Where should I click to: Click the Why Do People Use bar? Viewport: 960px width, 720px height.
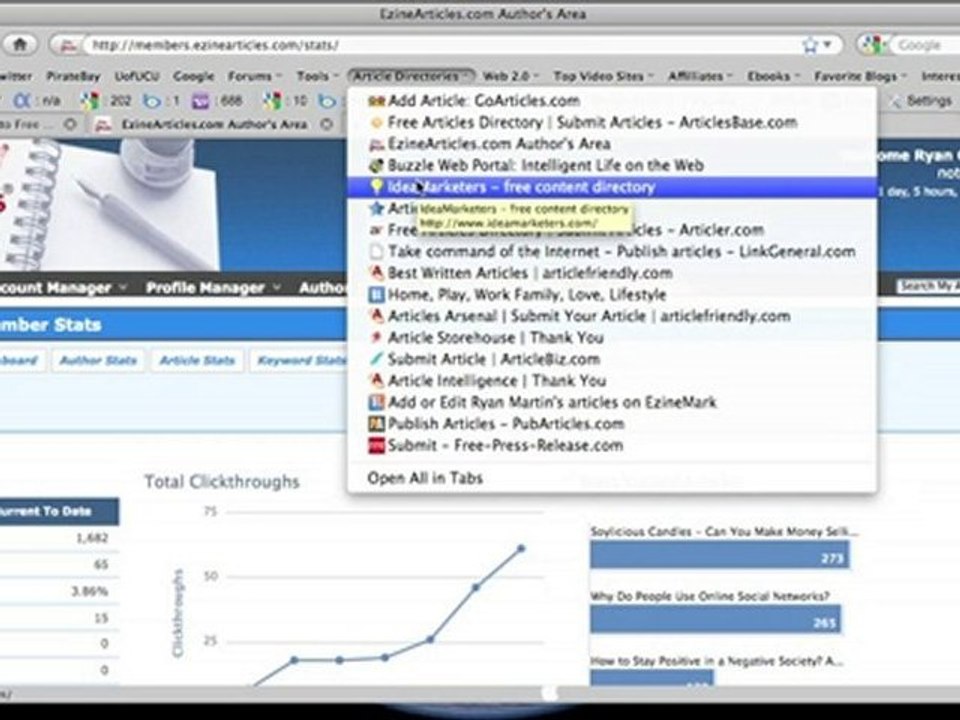(715, 619)
